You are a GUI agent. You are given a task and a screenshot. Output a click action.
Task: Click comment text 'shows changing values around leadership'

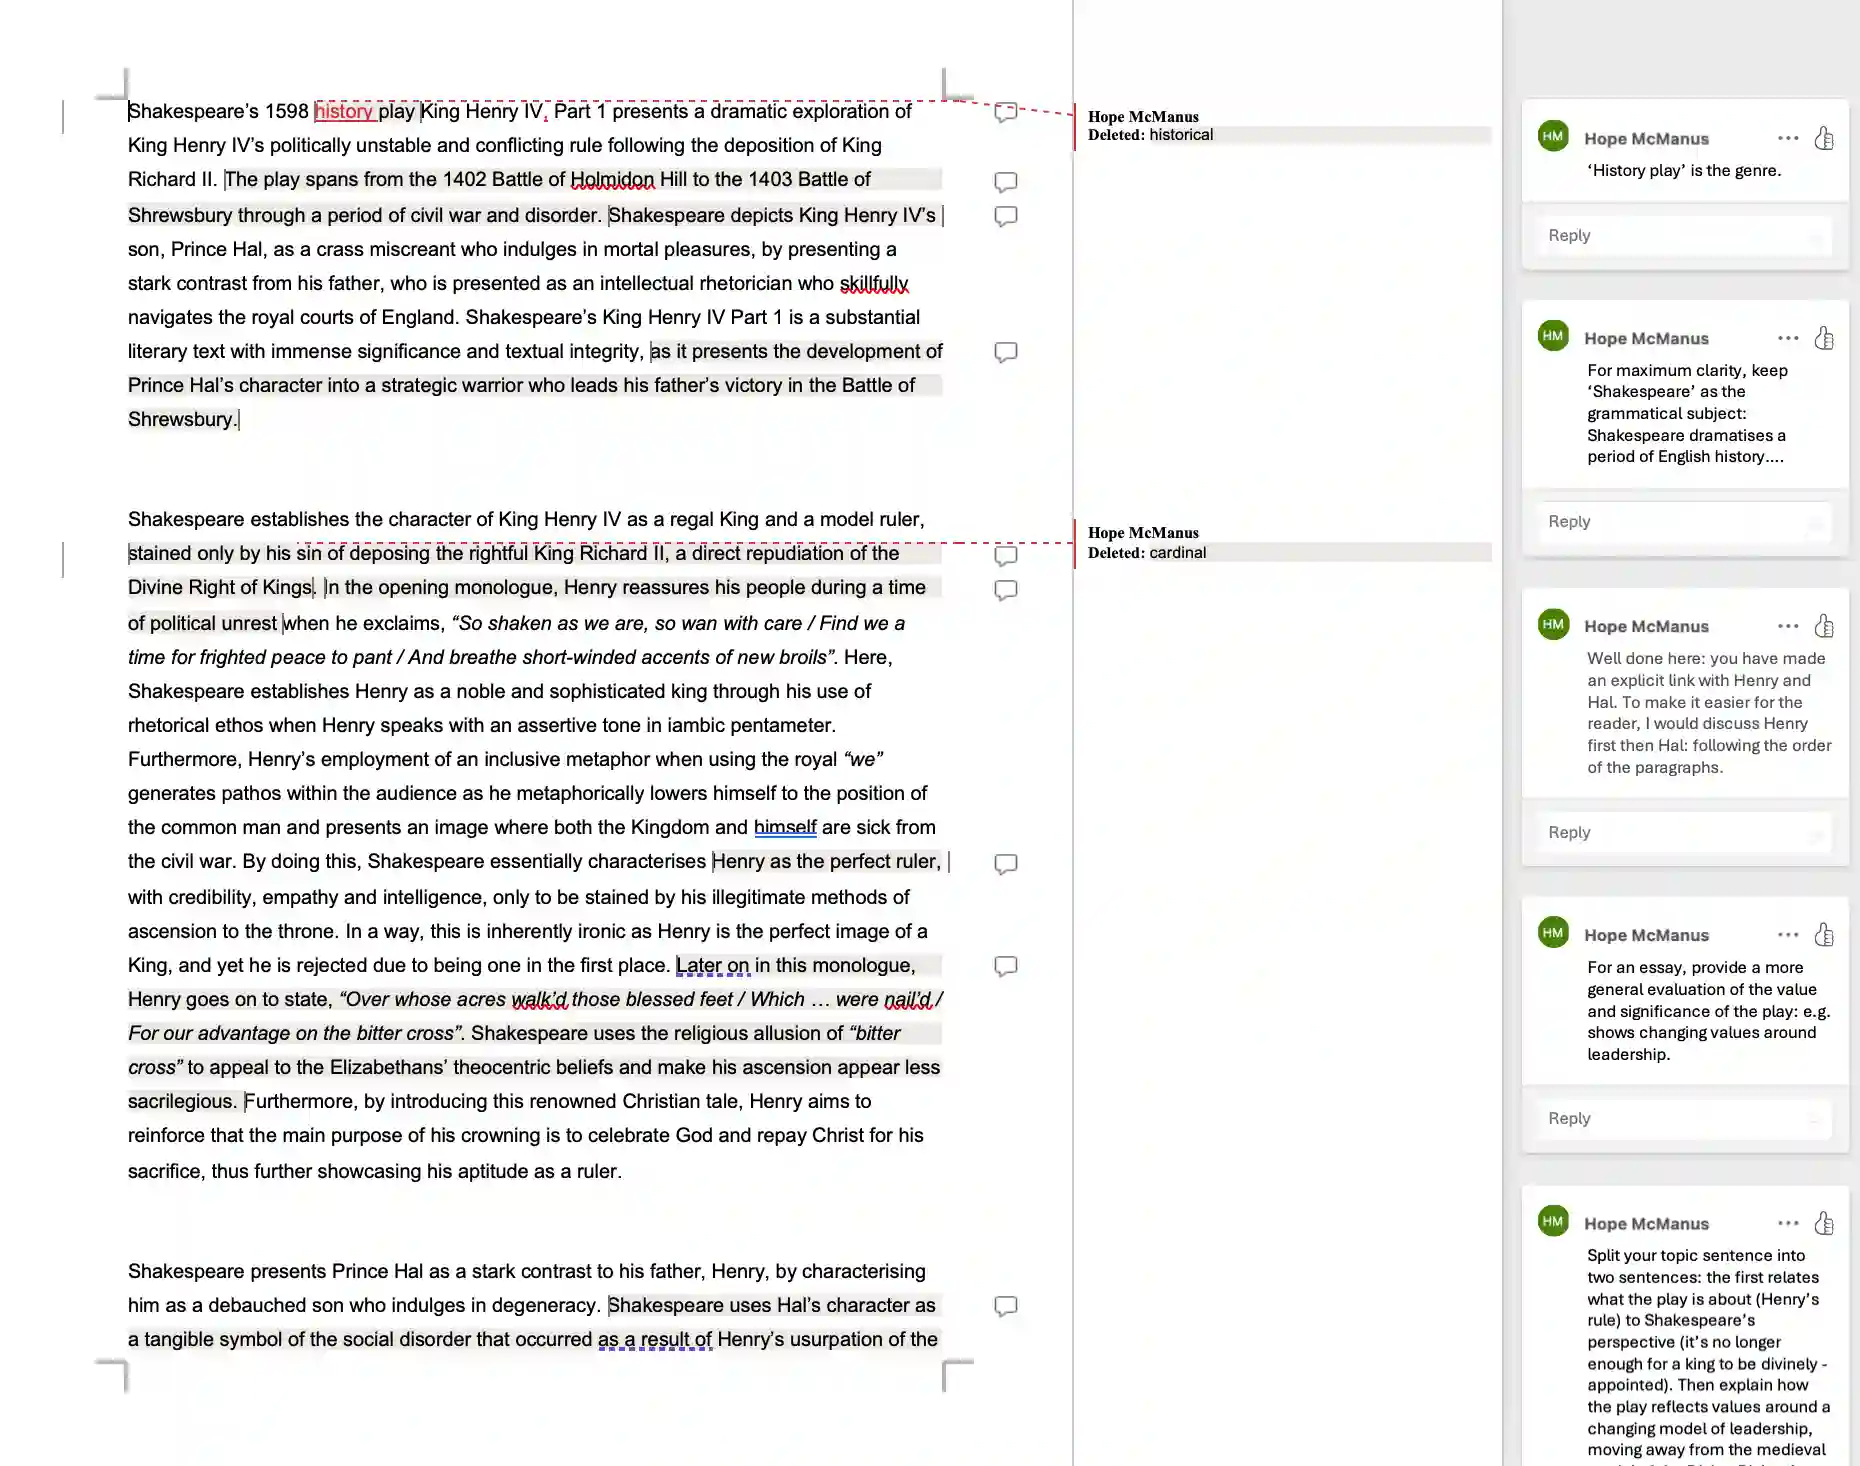(x=1701, y=1044)
